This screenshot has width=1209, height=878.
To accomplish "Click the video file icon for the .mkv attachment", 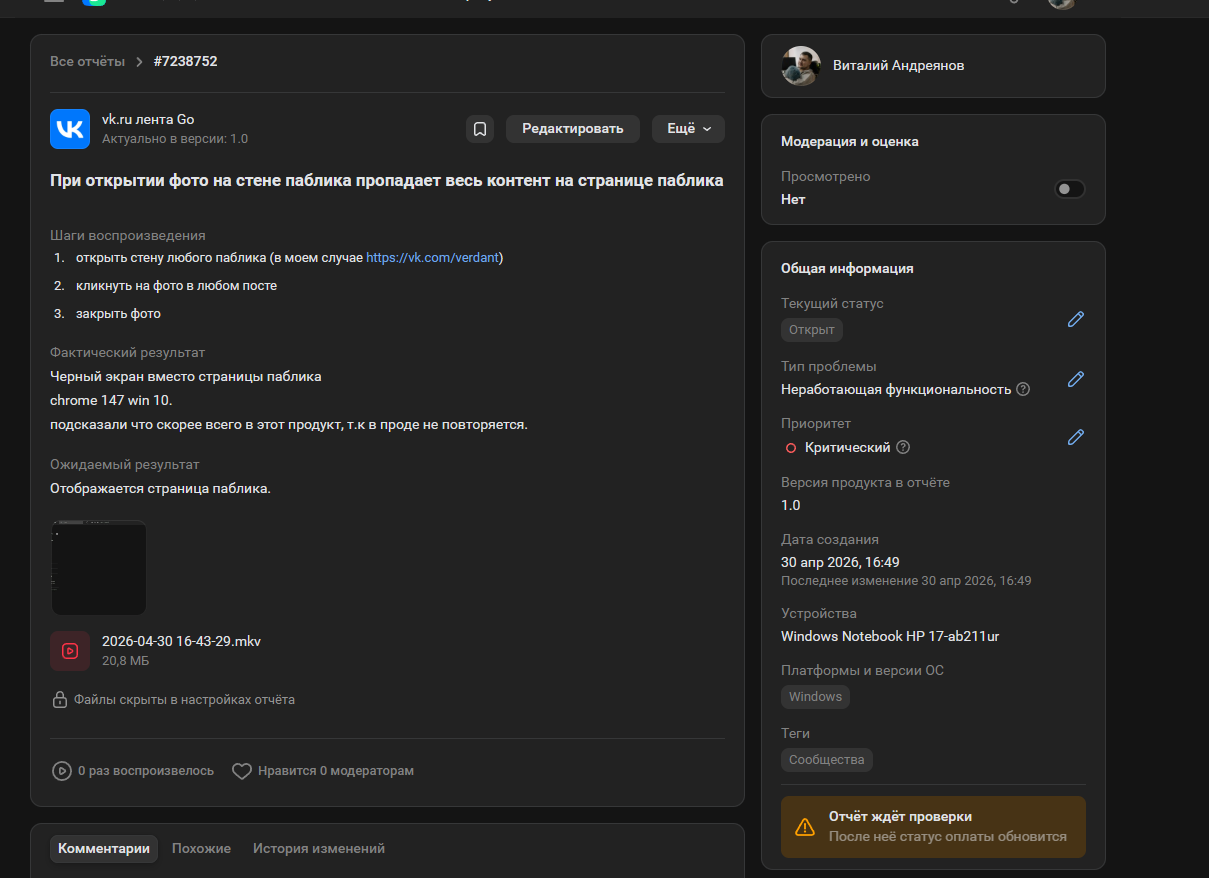I will [x=70, y=651].
